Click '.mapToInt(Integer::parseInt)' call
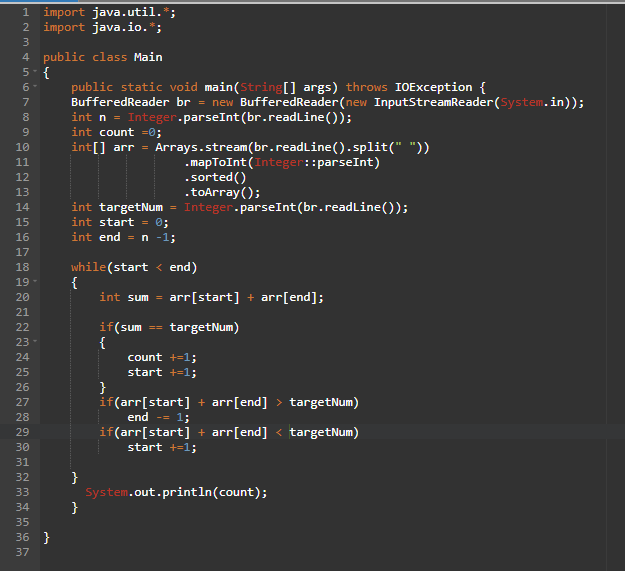 point(282,163)
